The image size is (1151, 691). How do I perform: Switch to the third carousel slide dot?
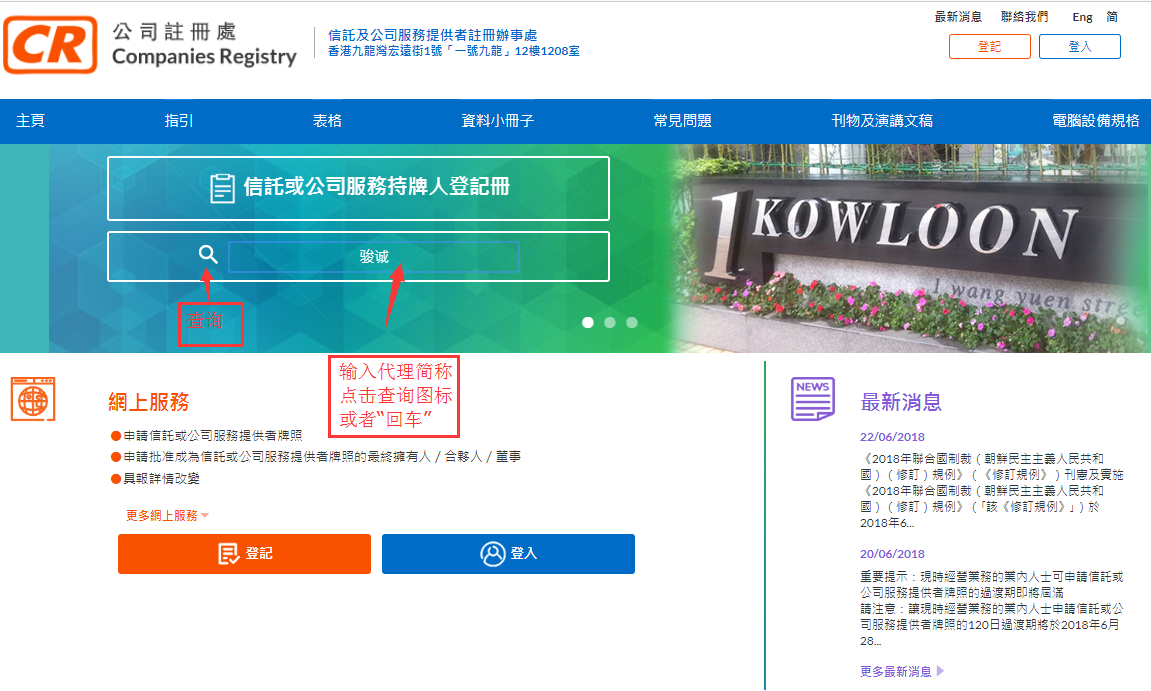point(632,322)
